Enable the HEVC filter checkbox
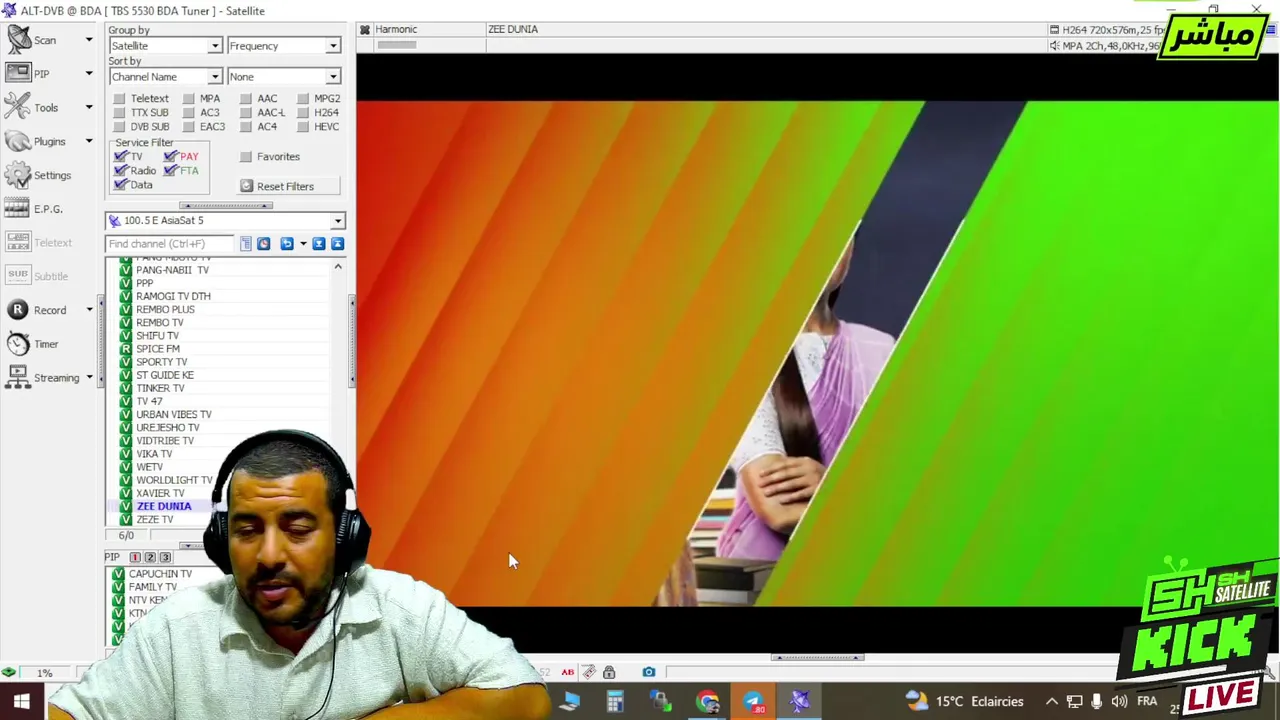This screenshot has height=720, width=1280. [303, 127]
